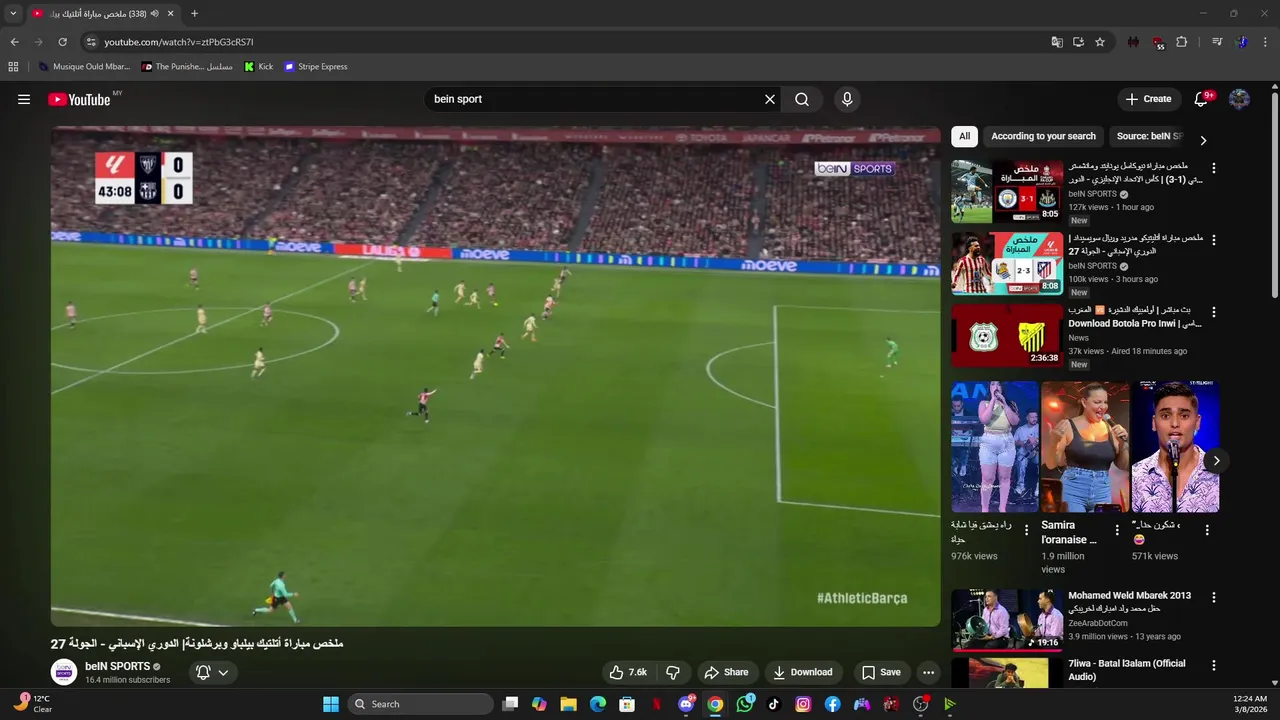Bookmark this page with the star icon
Image resolution: width=1280 pixels, height=720 pixels.
[1100, 42]
